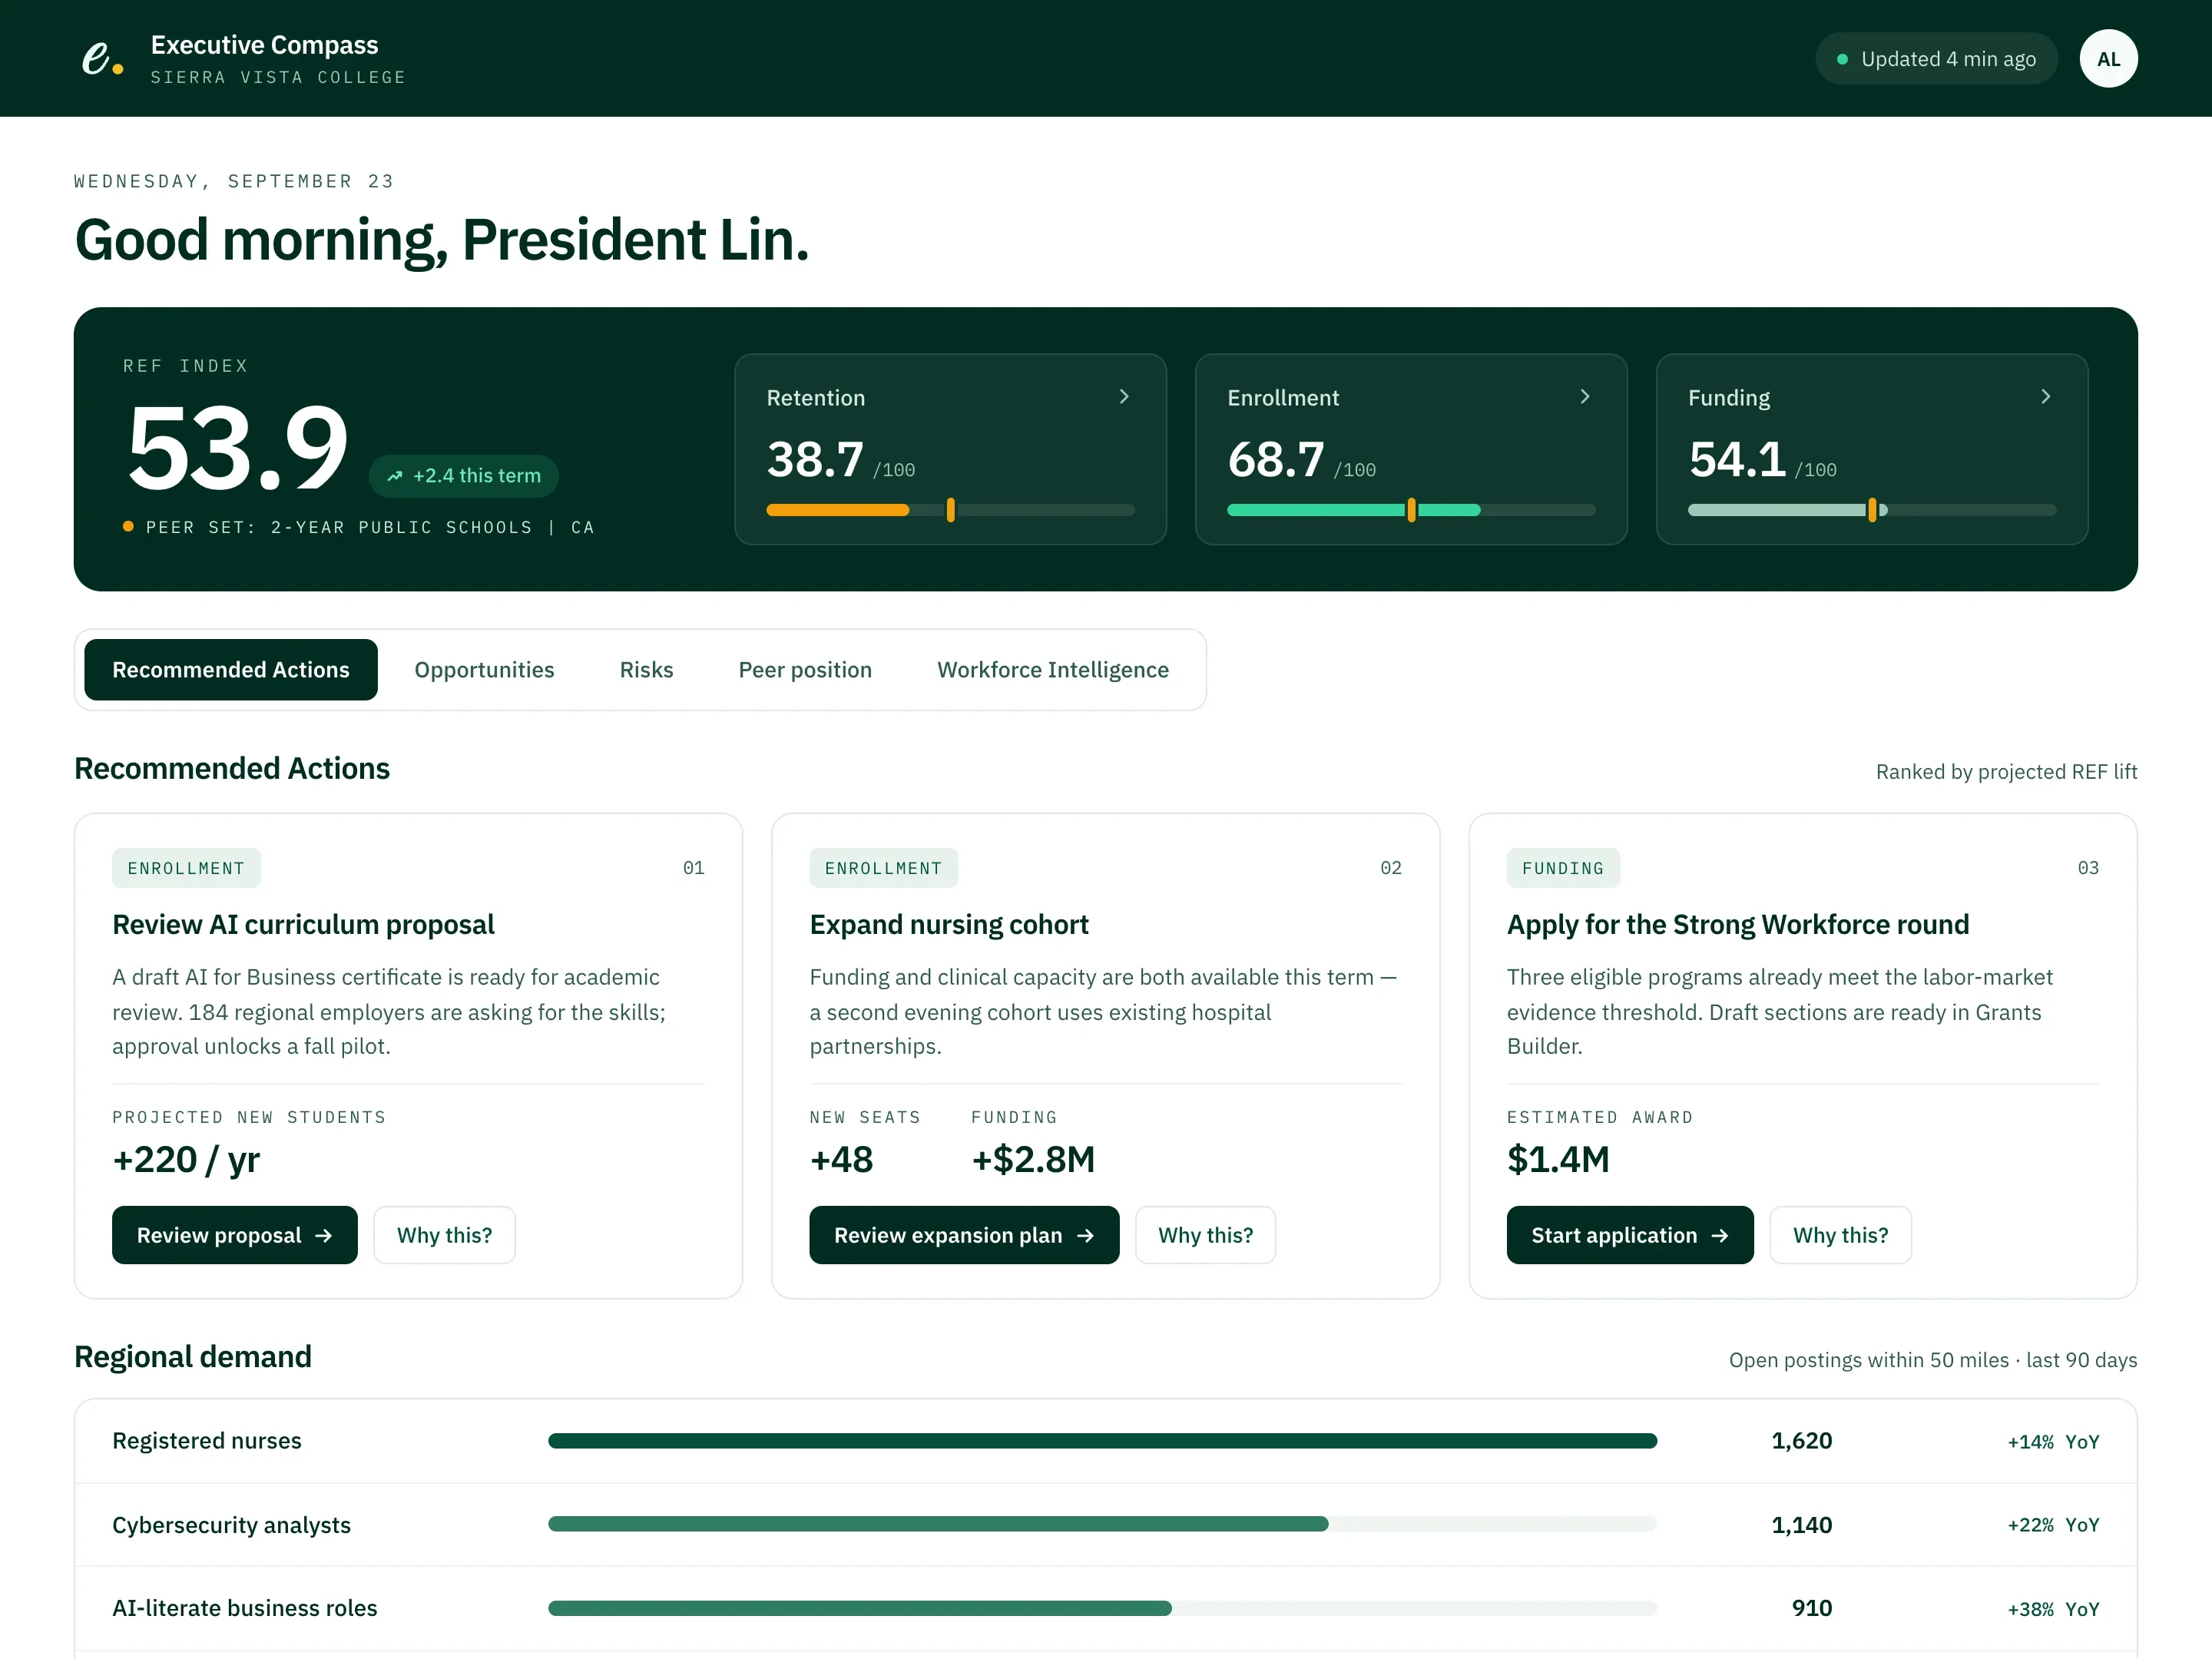Click Why this? for nursing cohort
This screenshot has width=2212, height=1659.
coord(1205,1235)
